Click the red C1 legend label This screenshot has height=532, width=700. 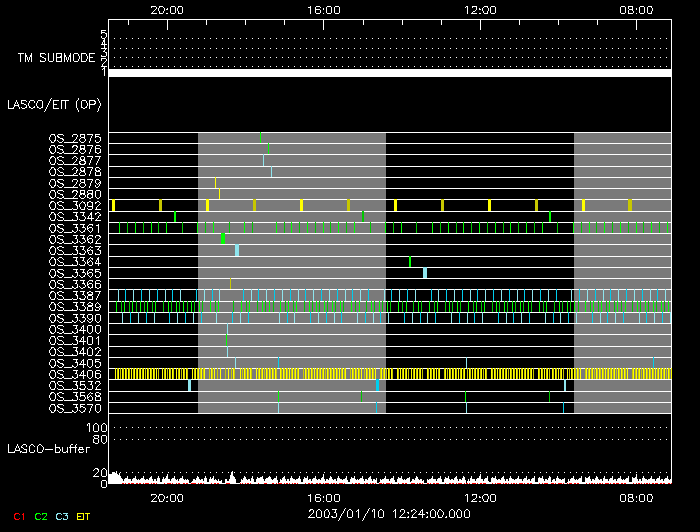pyautogui.click(x=15, y=517)
